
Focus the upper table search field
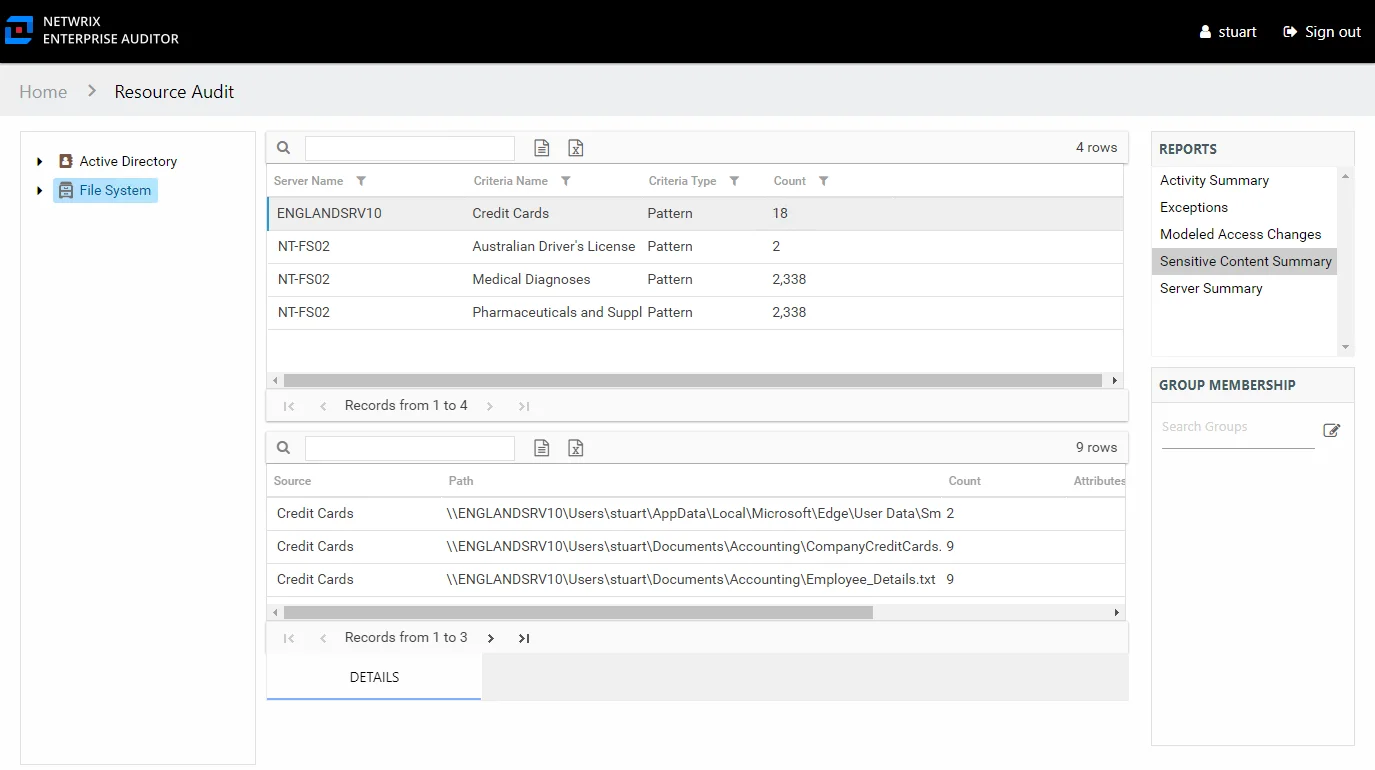point(410,148)
